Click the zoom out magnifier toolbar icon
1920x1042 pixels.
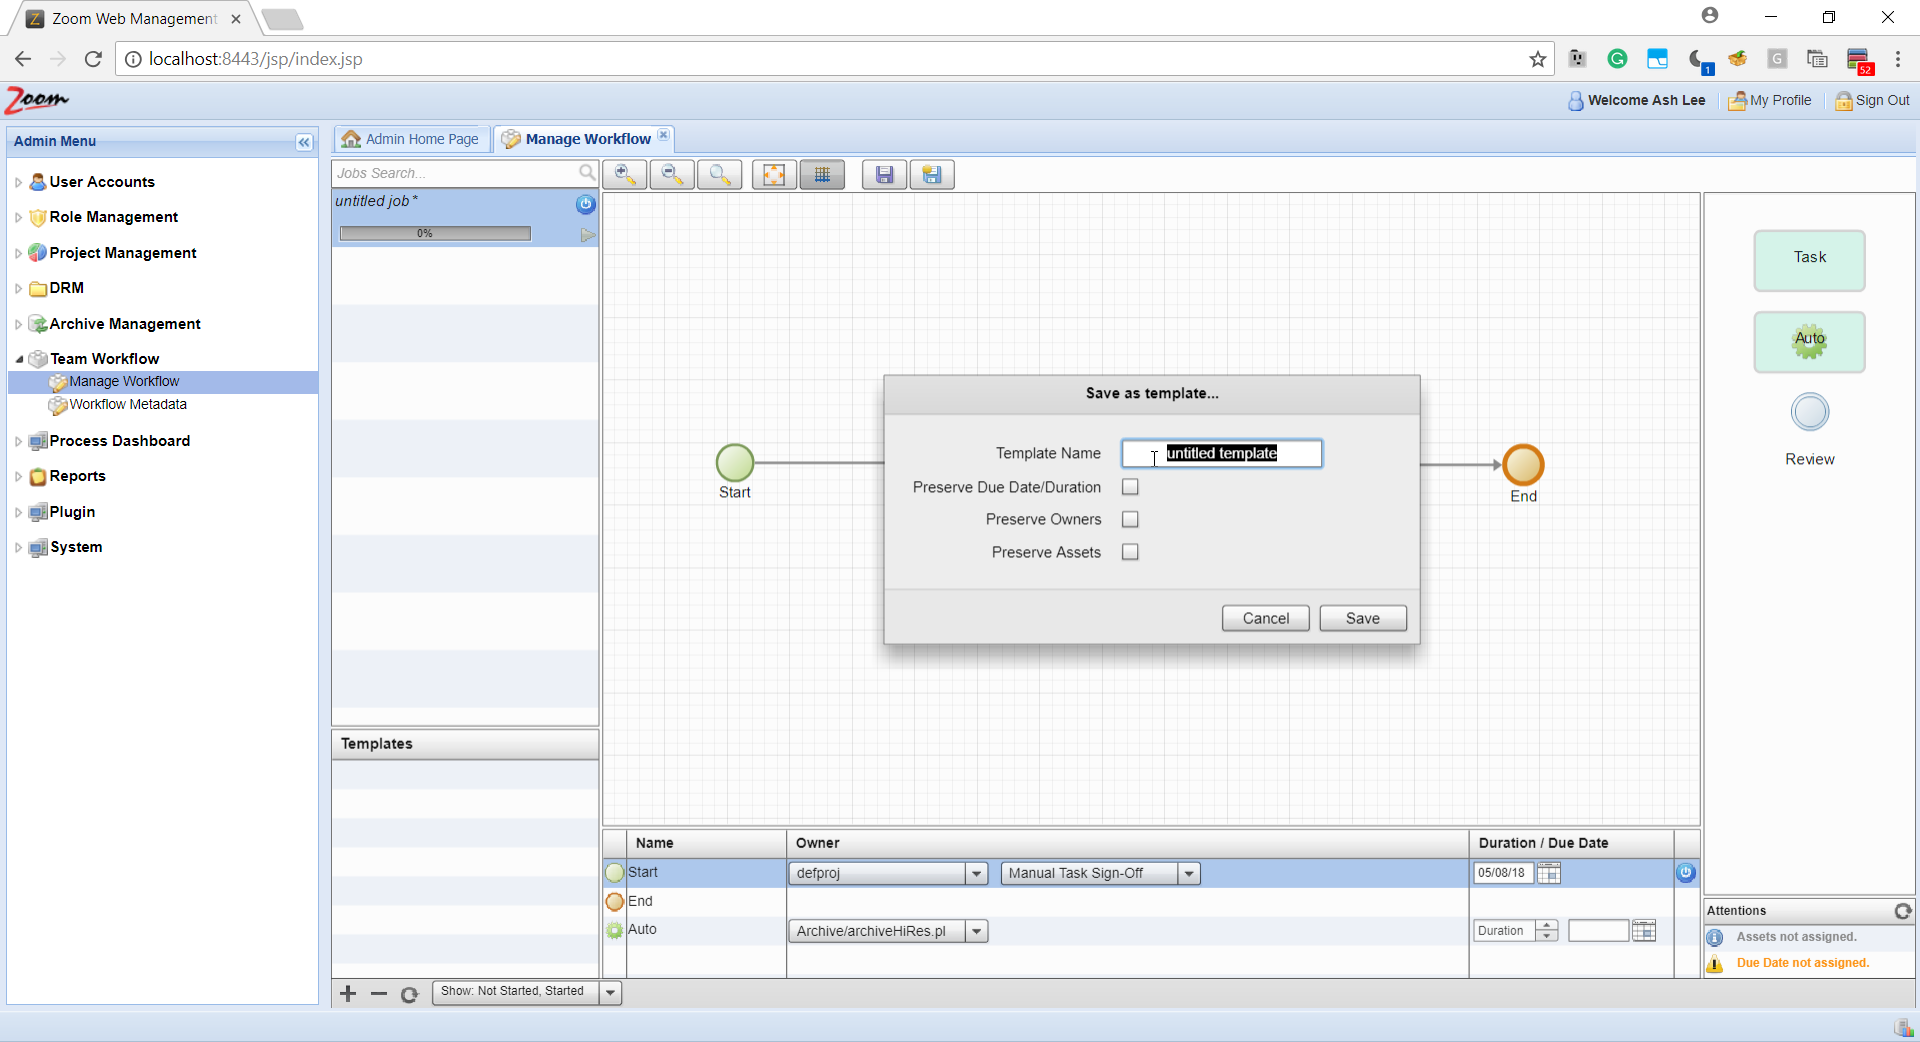click(x=672, y=175)
